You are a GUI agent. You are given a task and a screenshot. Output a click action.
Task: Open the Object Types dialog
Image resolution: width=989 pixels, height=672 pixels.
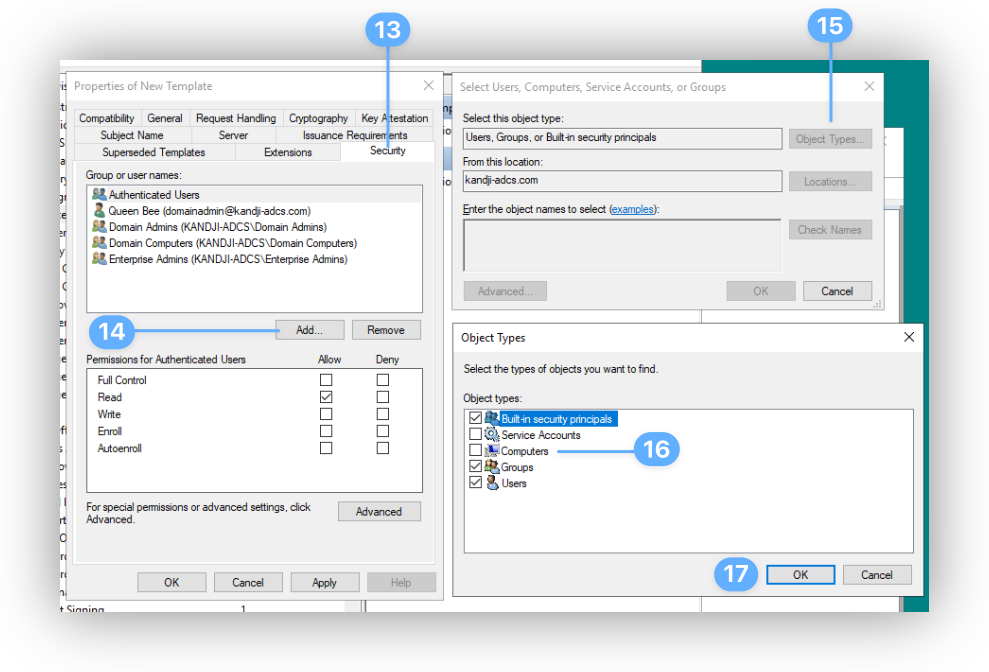pos(830,138)
